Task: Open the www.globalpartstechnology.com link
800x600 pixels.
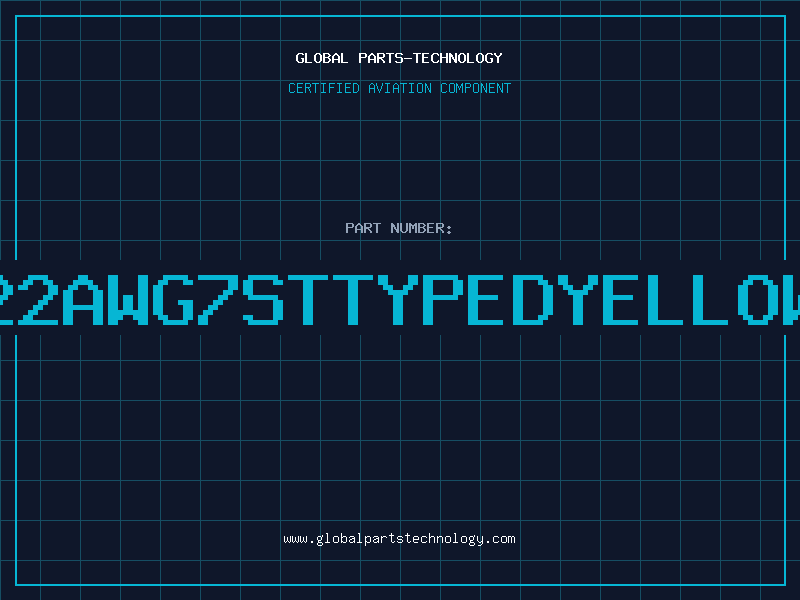Action: point(399,539)
